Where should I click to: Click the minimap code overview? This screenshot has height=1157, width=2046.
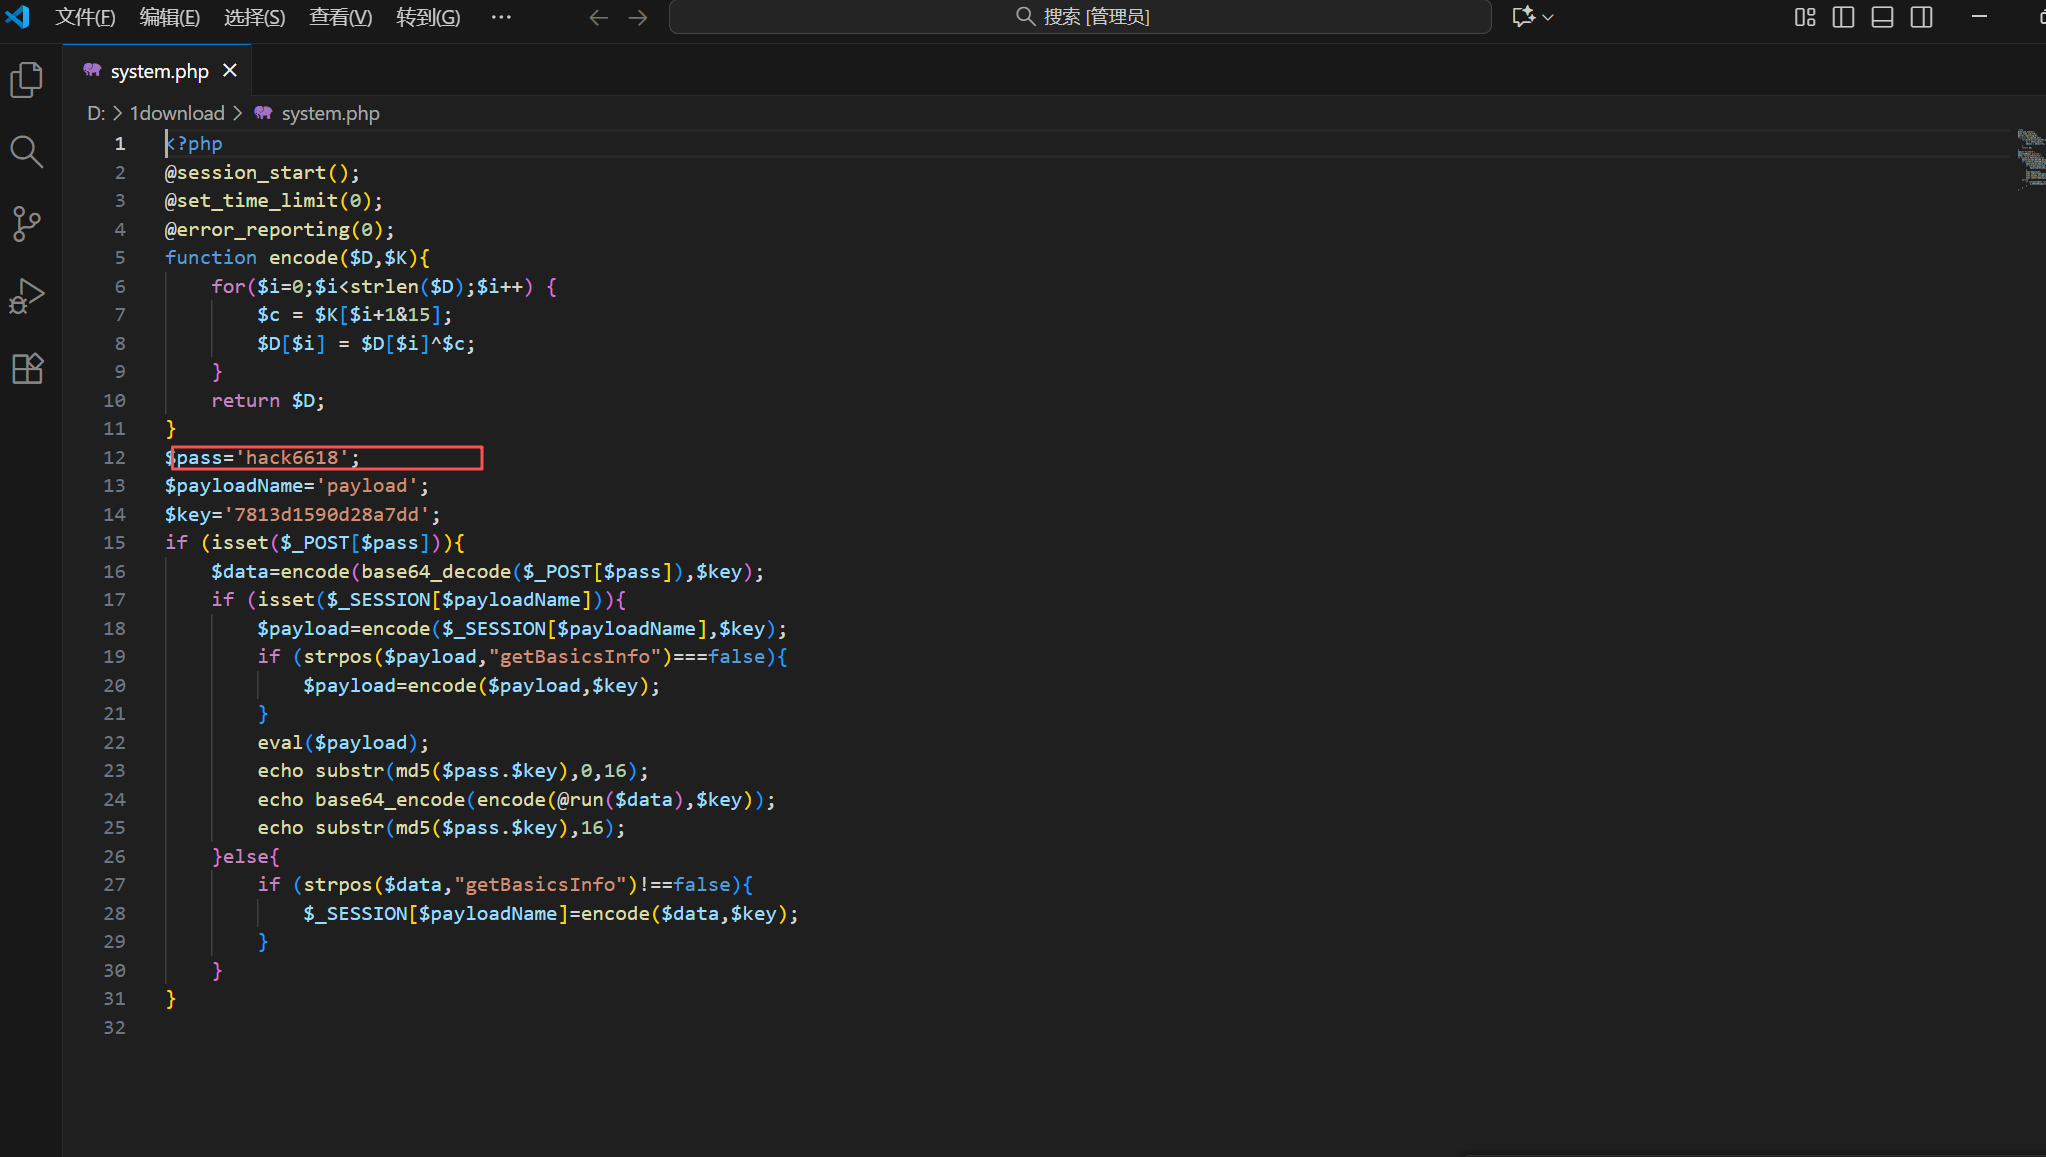click(x=2030, y=157)
